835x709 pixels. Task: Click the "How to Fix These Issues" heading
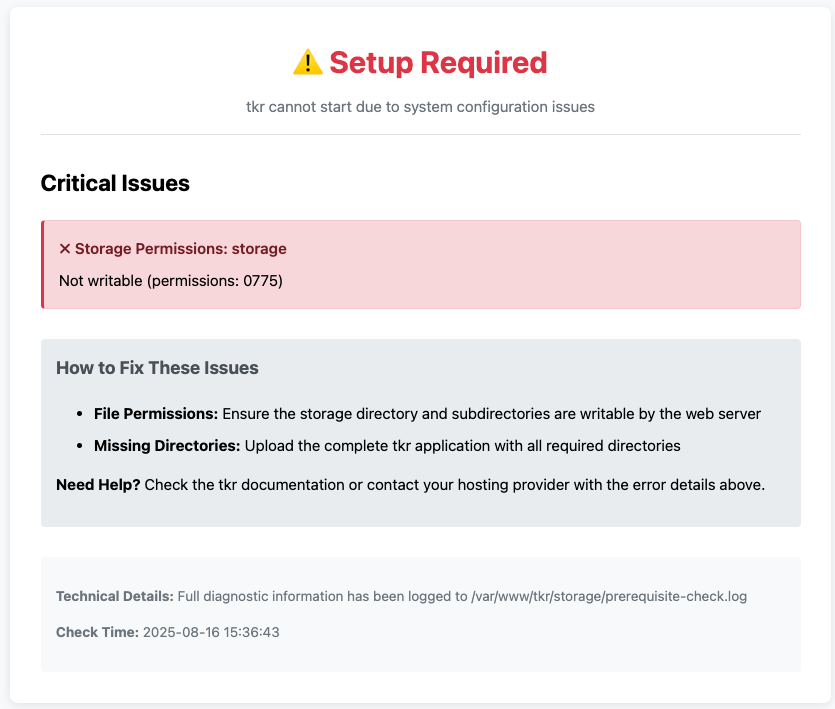coord(157,368)
